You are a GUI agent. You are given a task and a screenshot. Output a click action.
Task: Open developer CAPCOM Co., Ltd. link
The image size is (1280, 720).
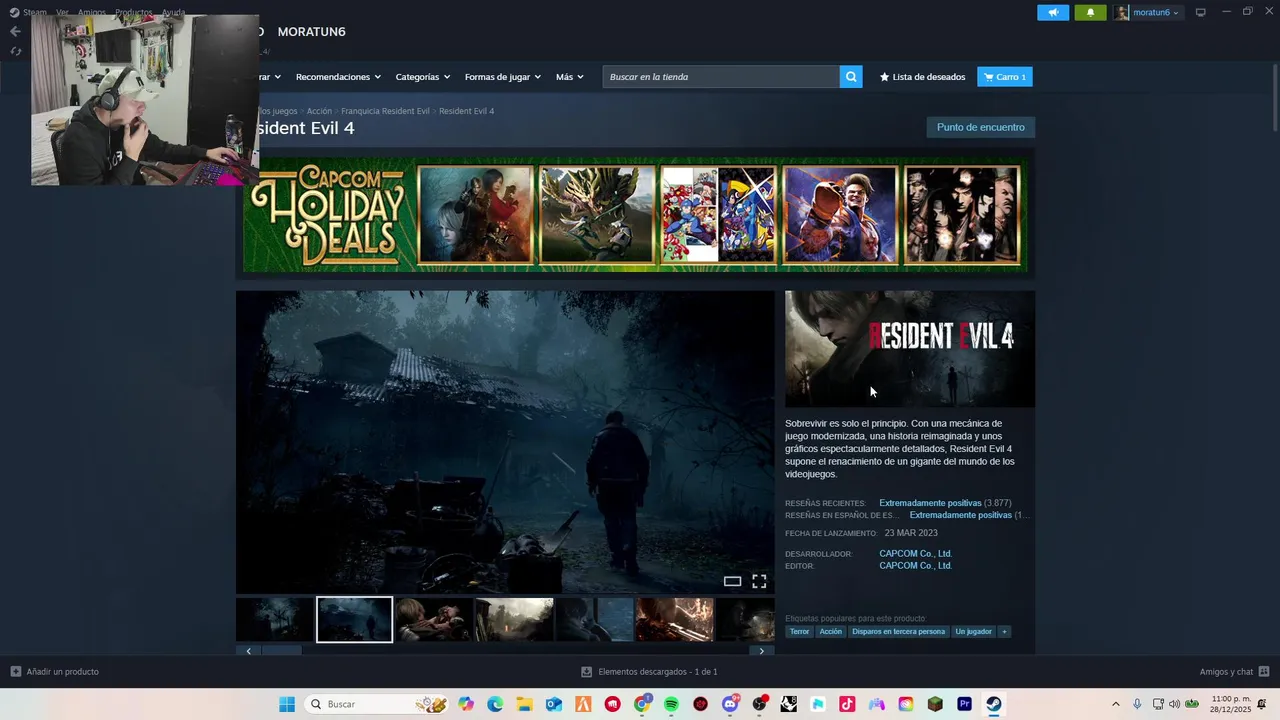[x=915, y=553]
